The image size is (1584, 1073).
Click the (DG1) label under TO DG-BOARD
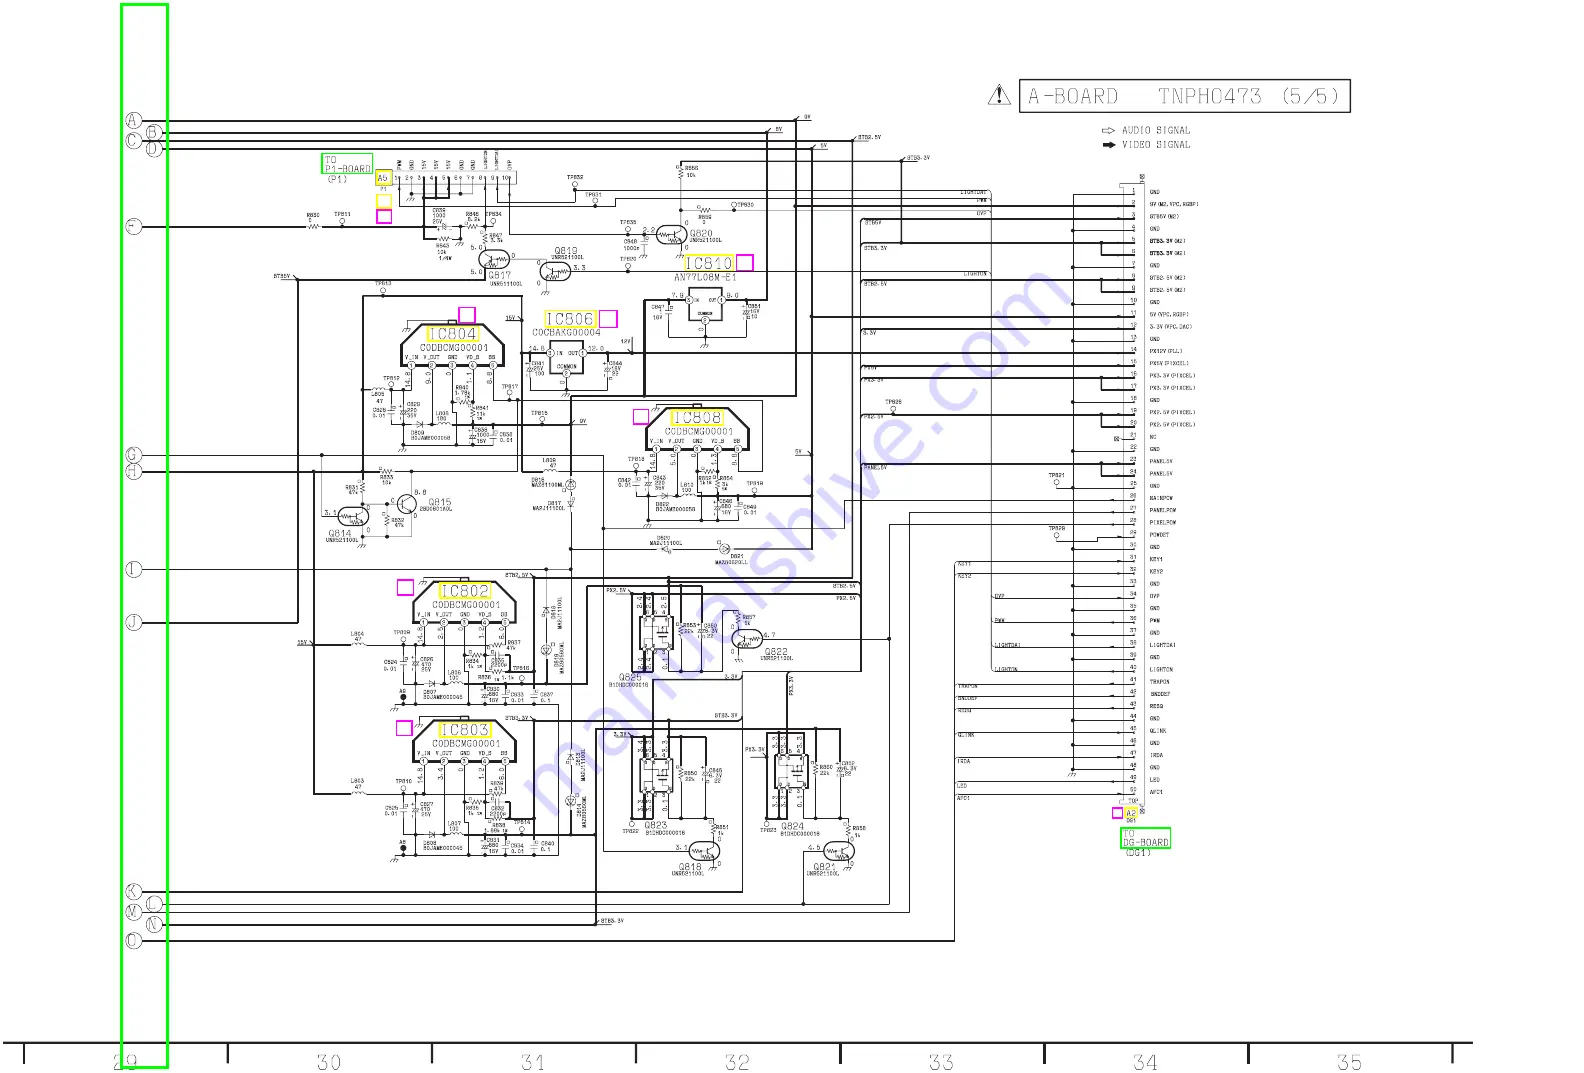(1138, 853)
